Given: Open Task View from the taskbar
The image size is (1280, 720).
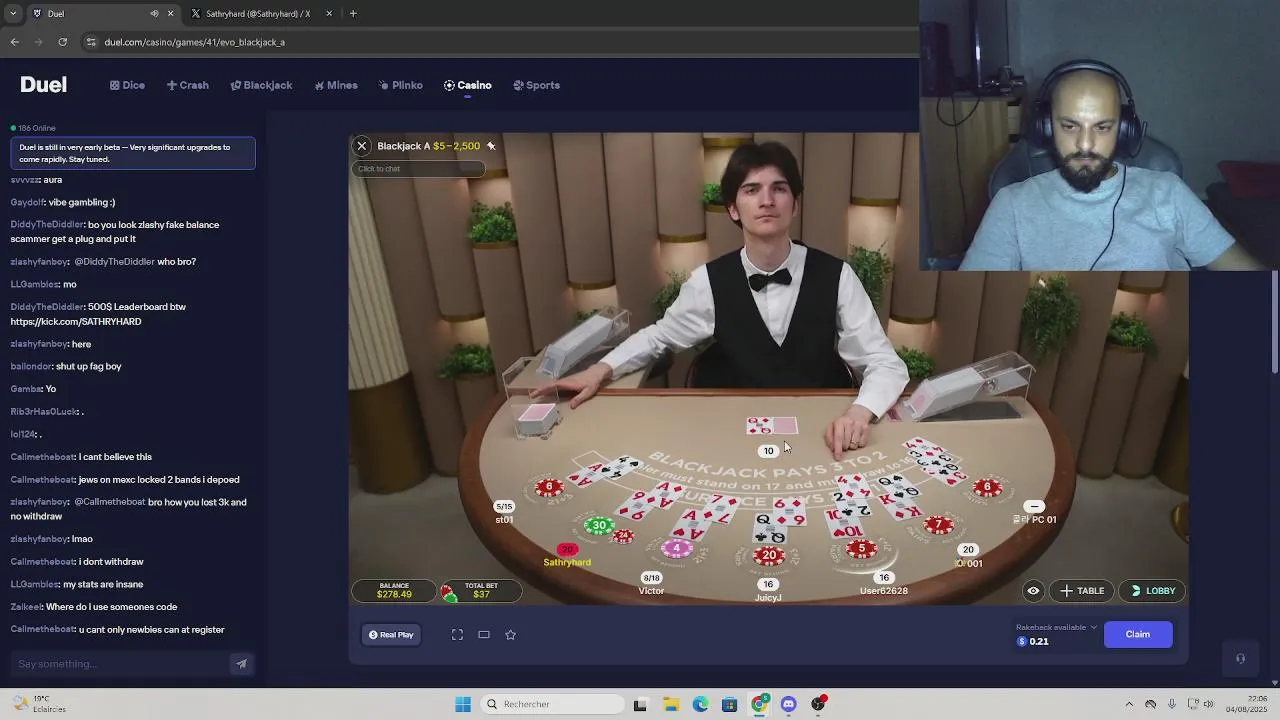Looking at the screenshot, I should coord(640,704).
